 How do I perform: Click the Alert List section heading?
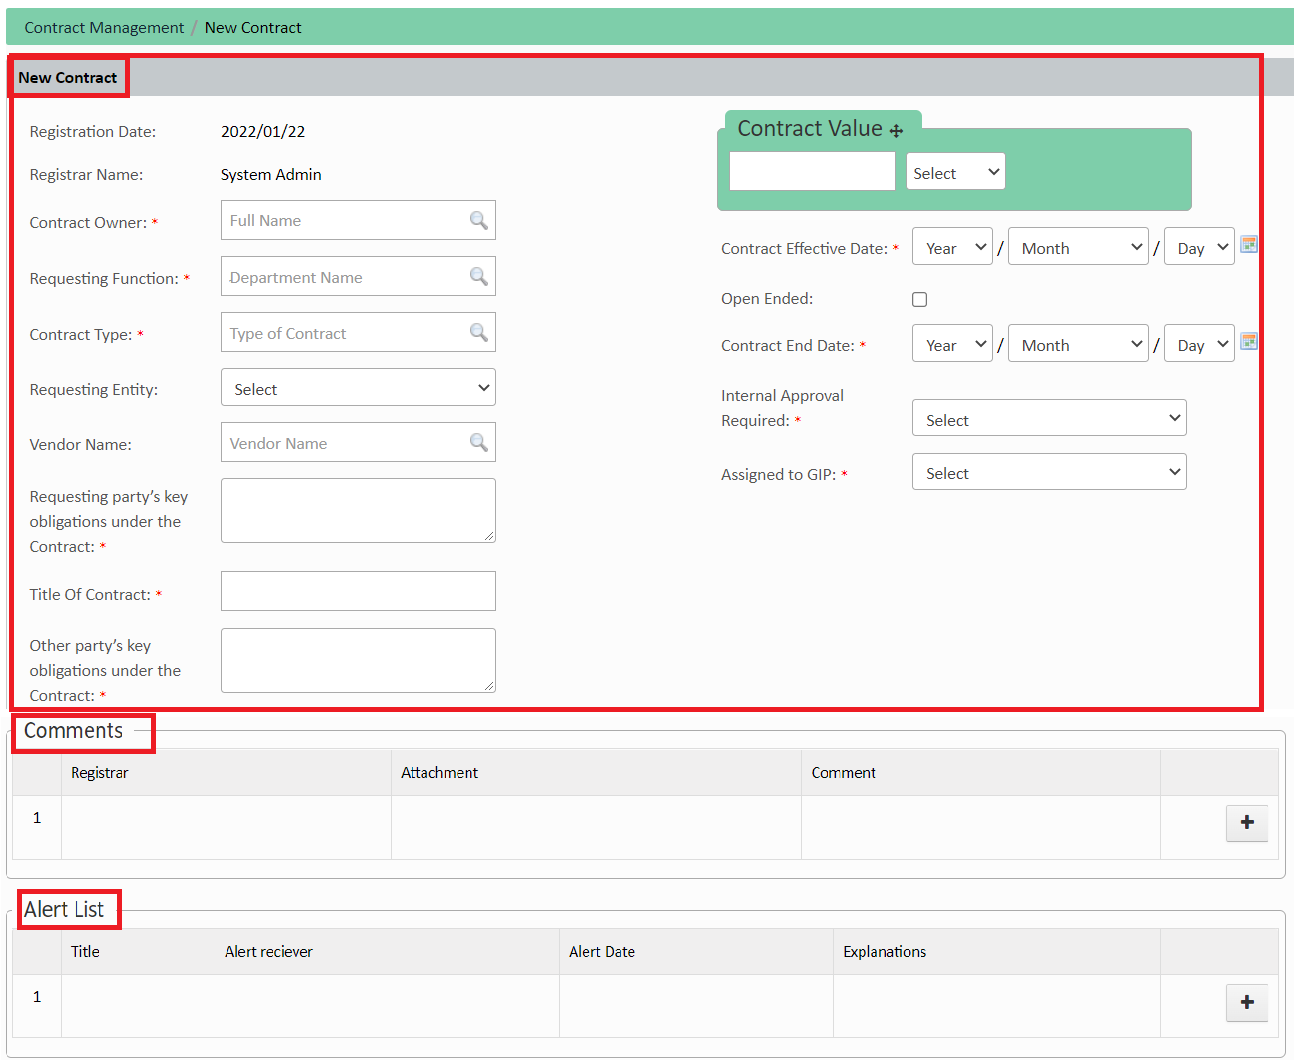pos(64,909)
